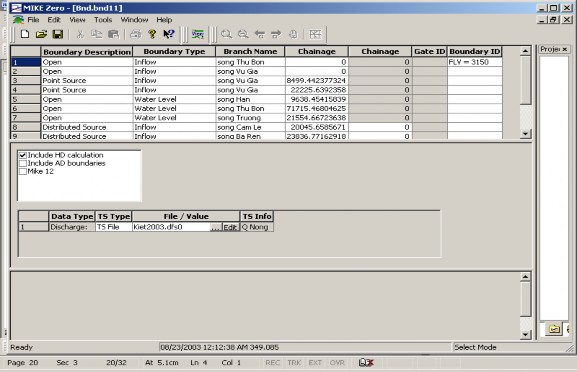Click the lower pane scrollbar up arrow

[x=525, y=277]
